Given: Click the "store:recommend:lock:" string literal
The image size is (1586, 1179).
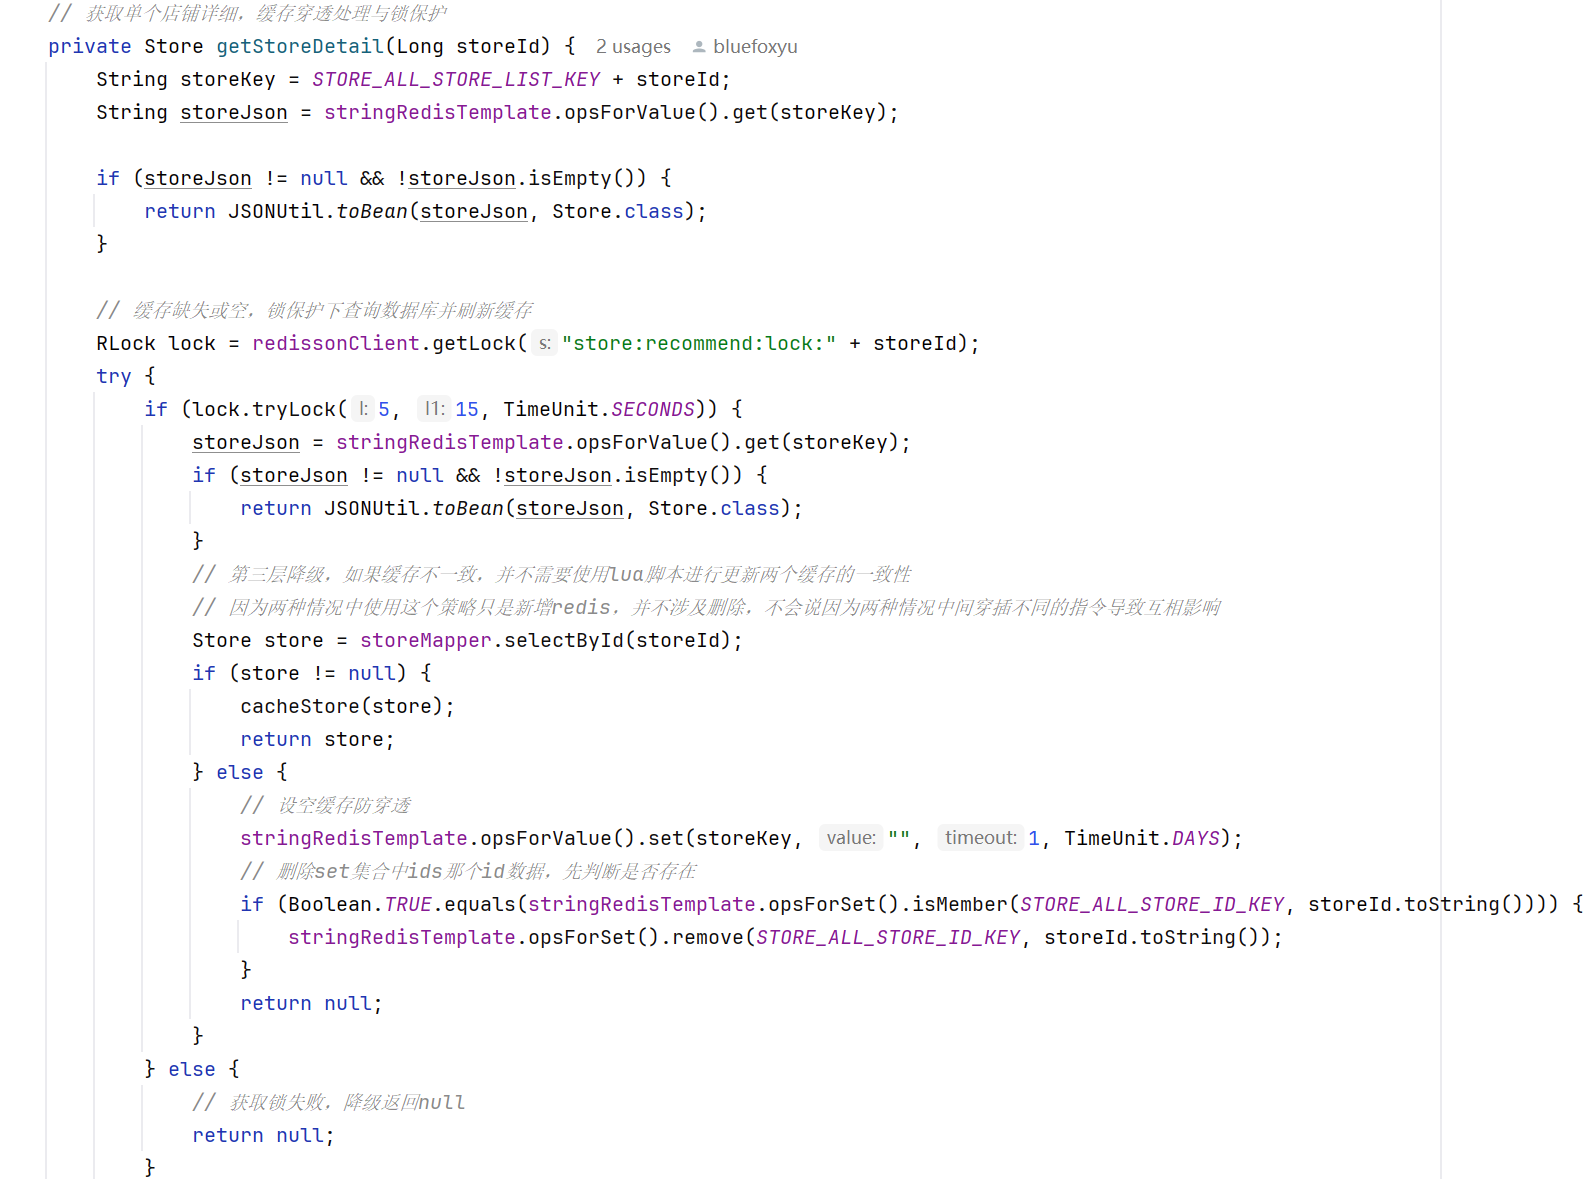Looking at the screenshot, I should (699, 343).
